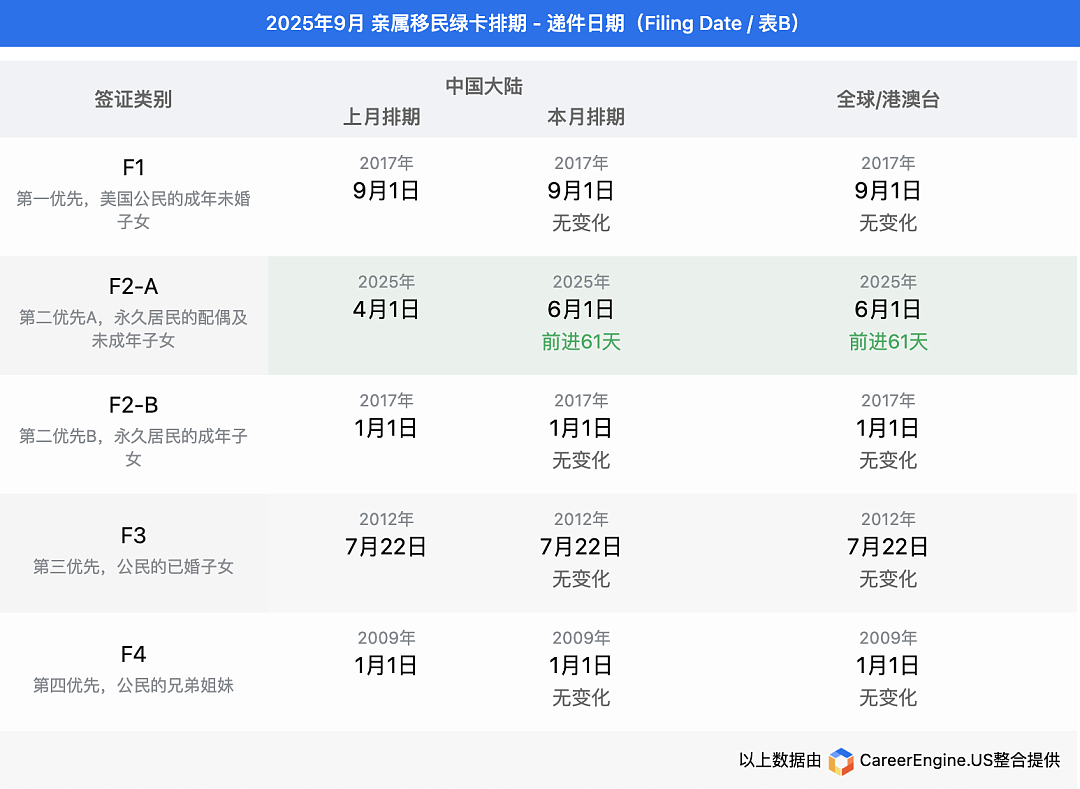
Task: Click 无变化 under F4 全球/港澳台
Action: click(x=888, y=697)
